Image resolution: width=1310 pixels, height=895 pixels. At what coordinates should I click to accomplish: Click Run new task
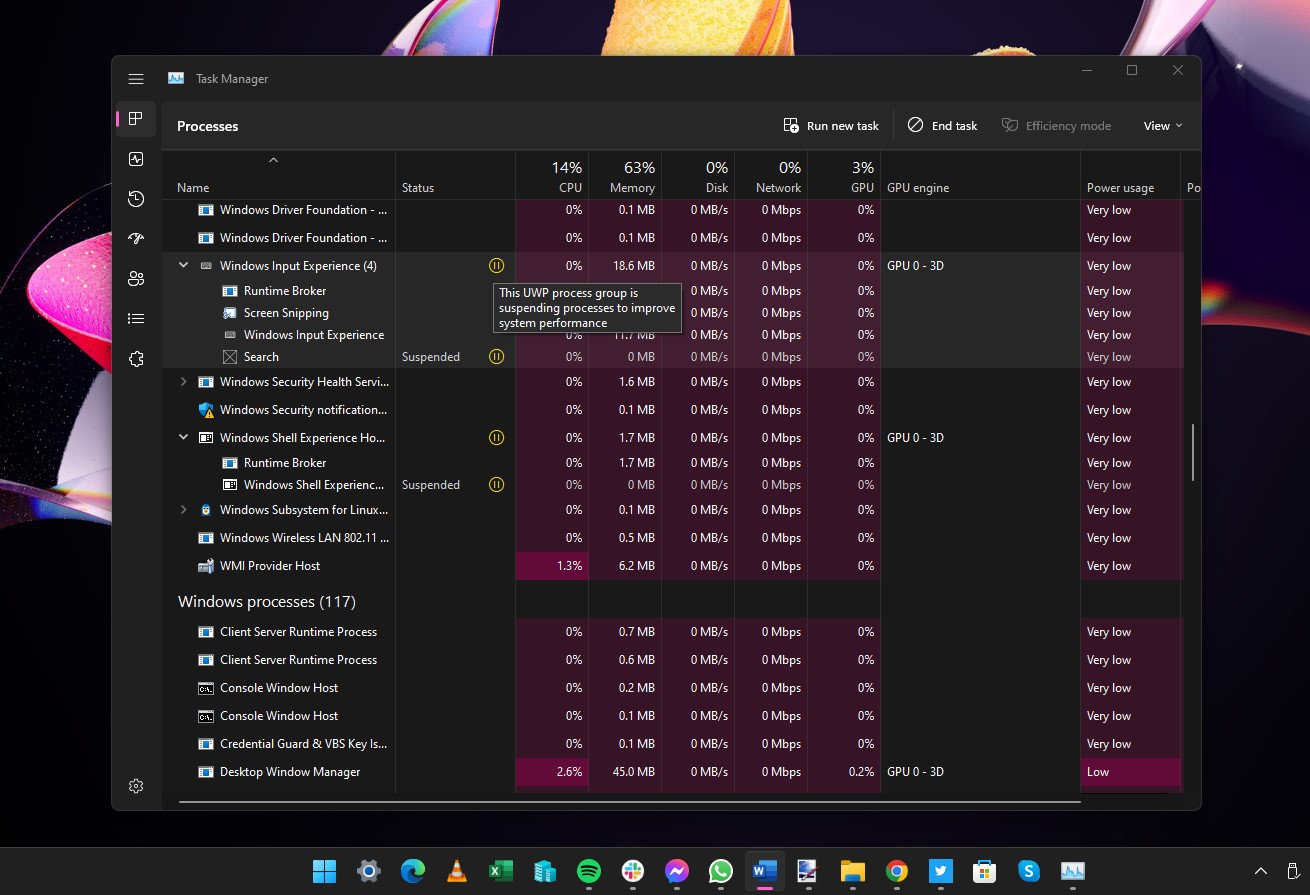point(831,126)
